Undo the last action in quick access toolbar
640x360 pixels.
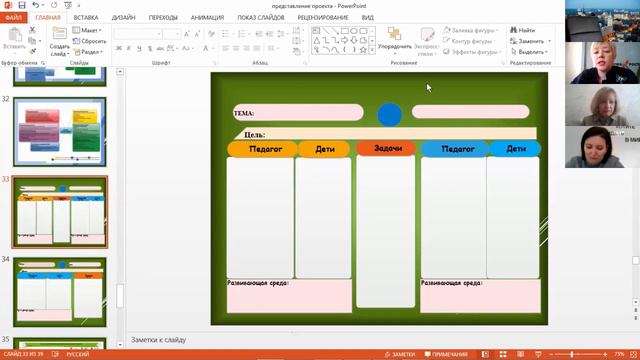click(x=36, y=5)
